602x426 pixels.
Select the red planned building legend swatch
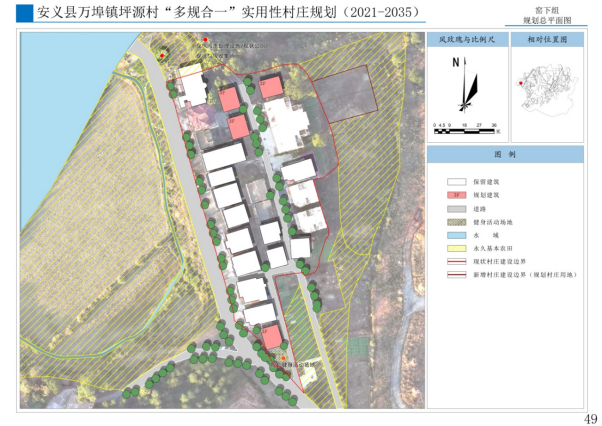click(455, 195)
